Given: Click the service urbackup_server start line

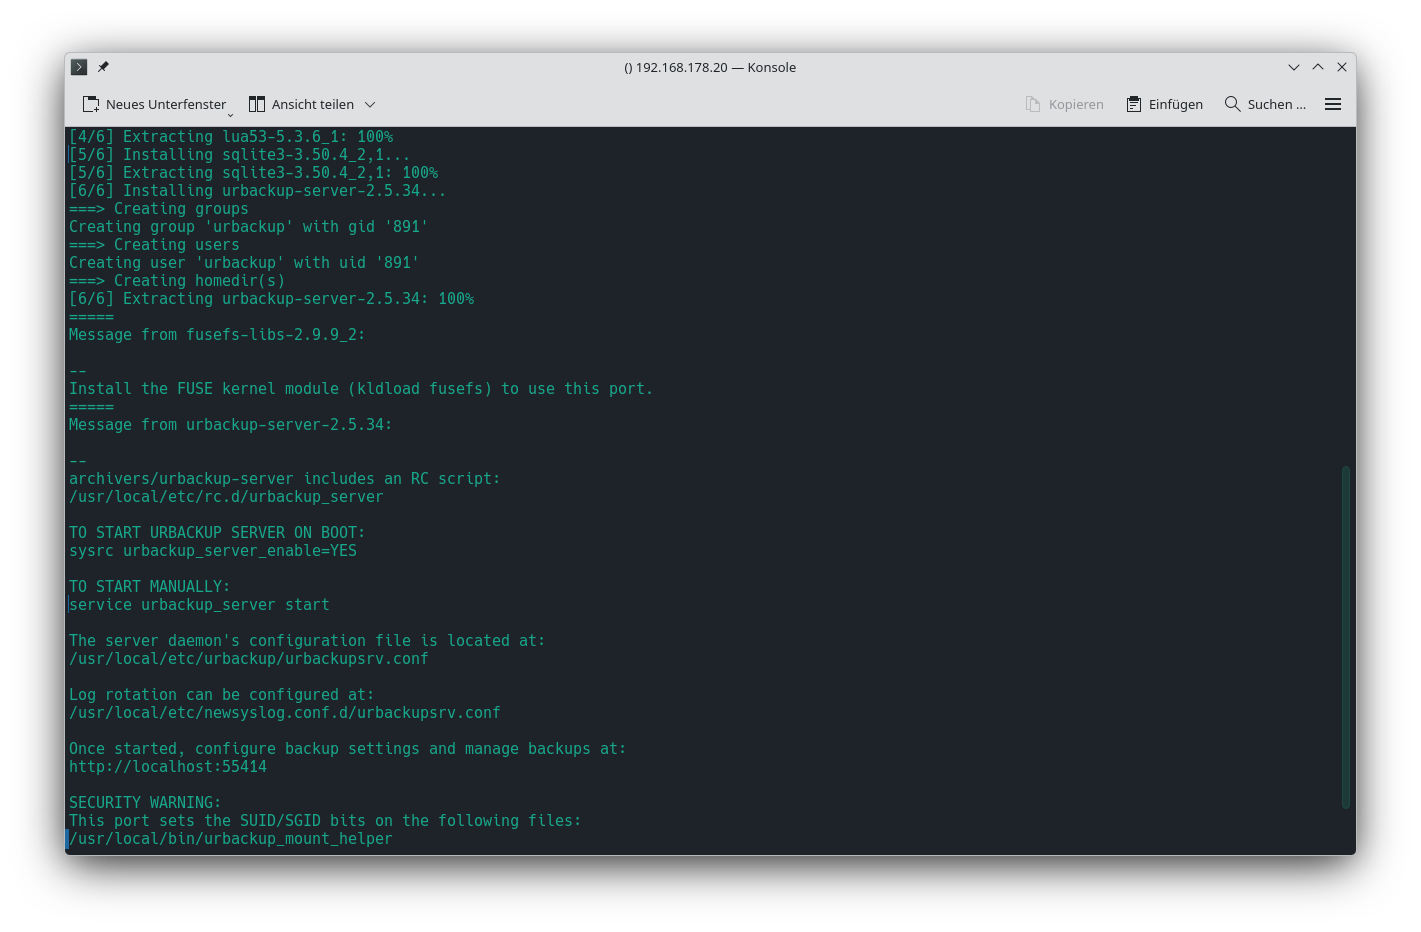Looking at the screenshot, I should tap(199, 605).
